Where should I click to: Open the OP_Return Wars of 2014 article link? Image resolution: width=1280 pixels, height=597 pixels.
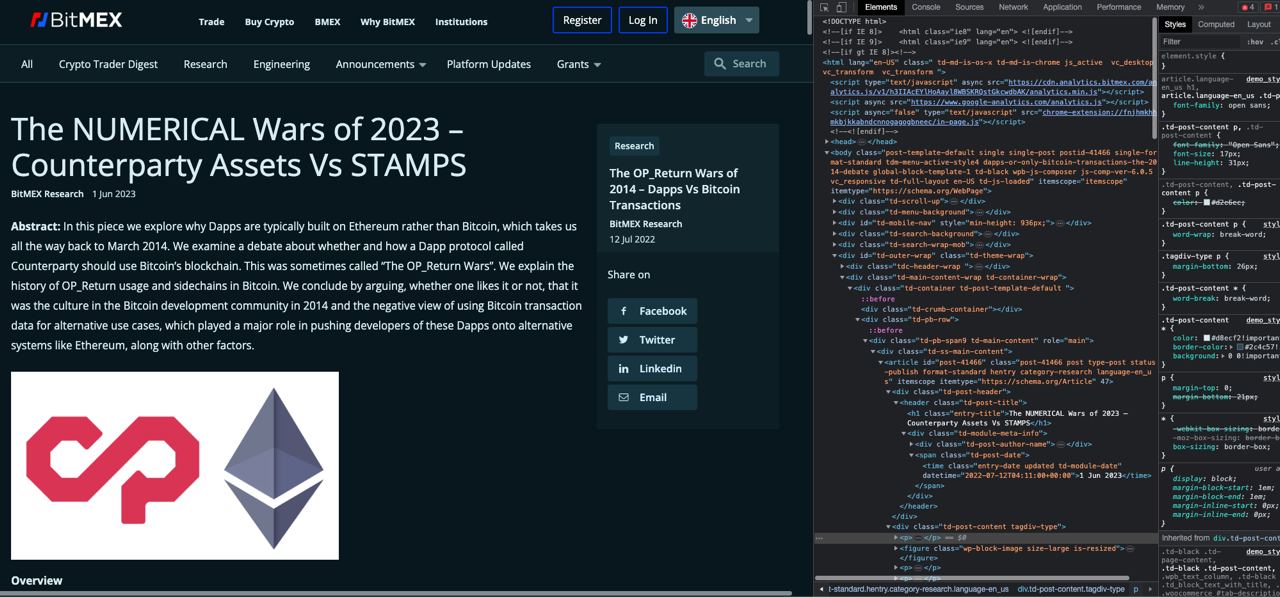(x=675, y=189)
